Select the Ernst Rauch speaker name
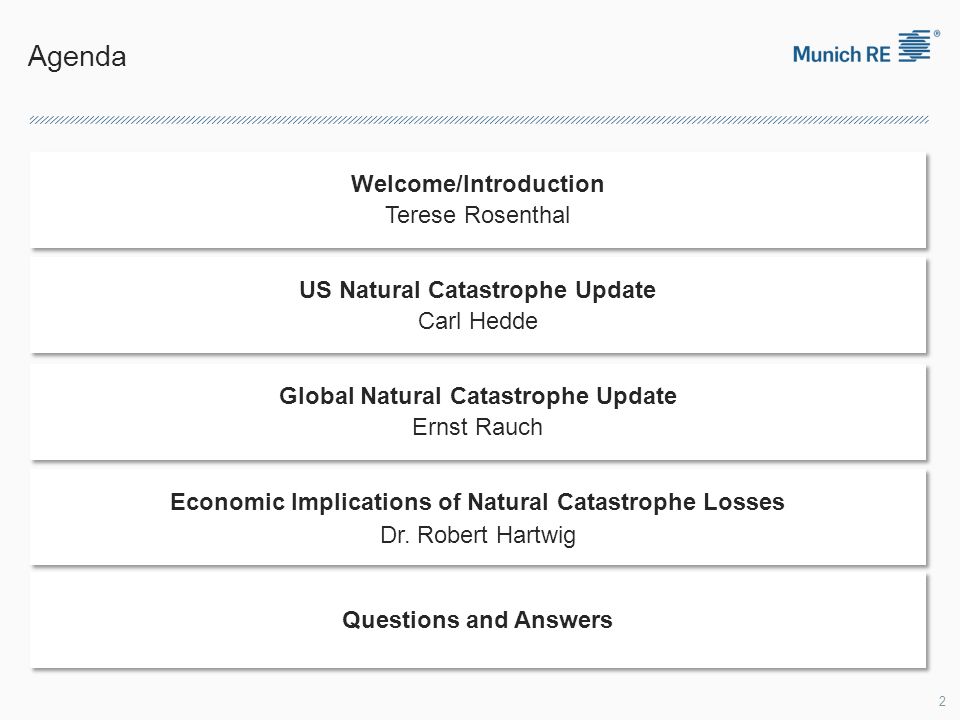The image size is (960, 720). coord(478,427)
